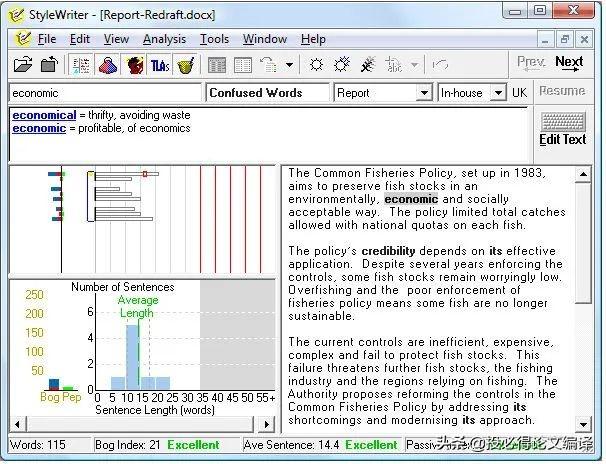Click the keyboard icon above Edit Text
Screen dimensions: 606x464
[563, 121]
